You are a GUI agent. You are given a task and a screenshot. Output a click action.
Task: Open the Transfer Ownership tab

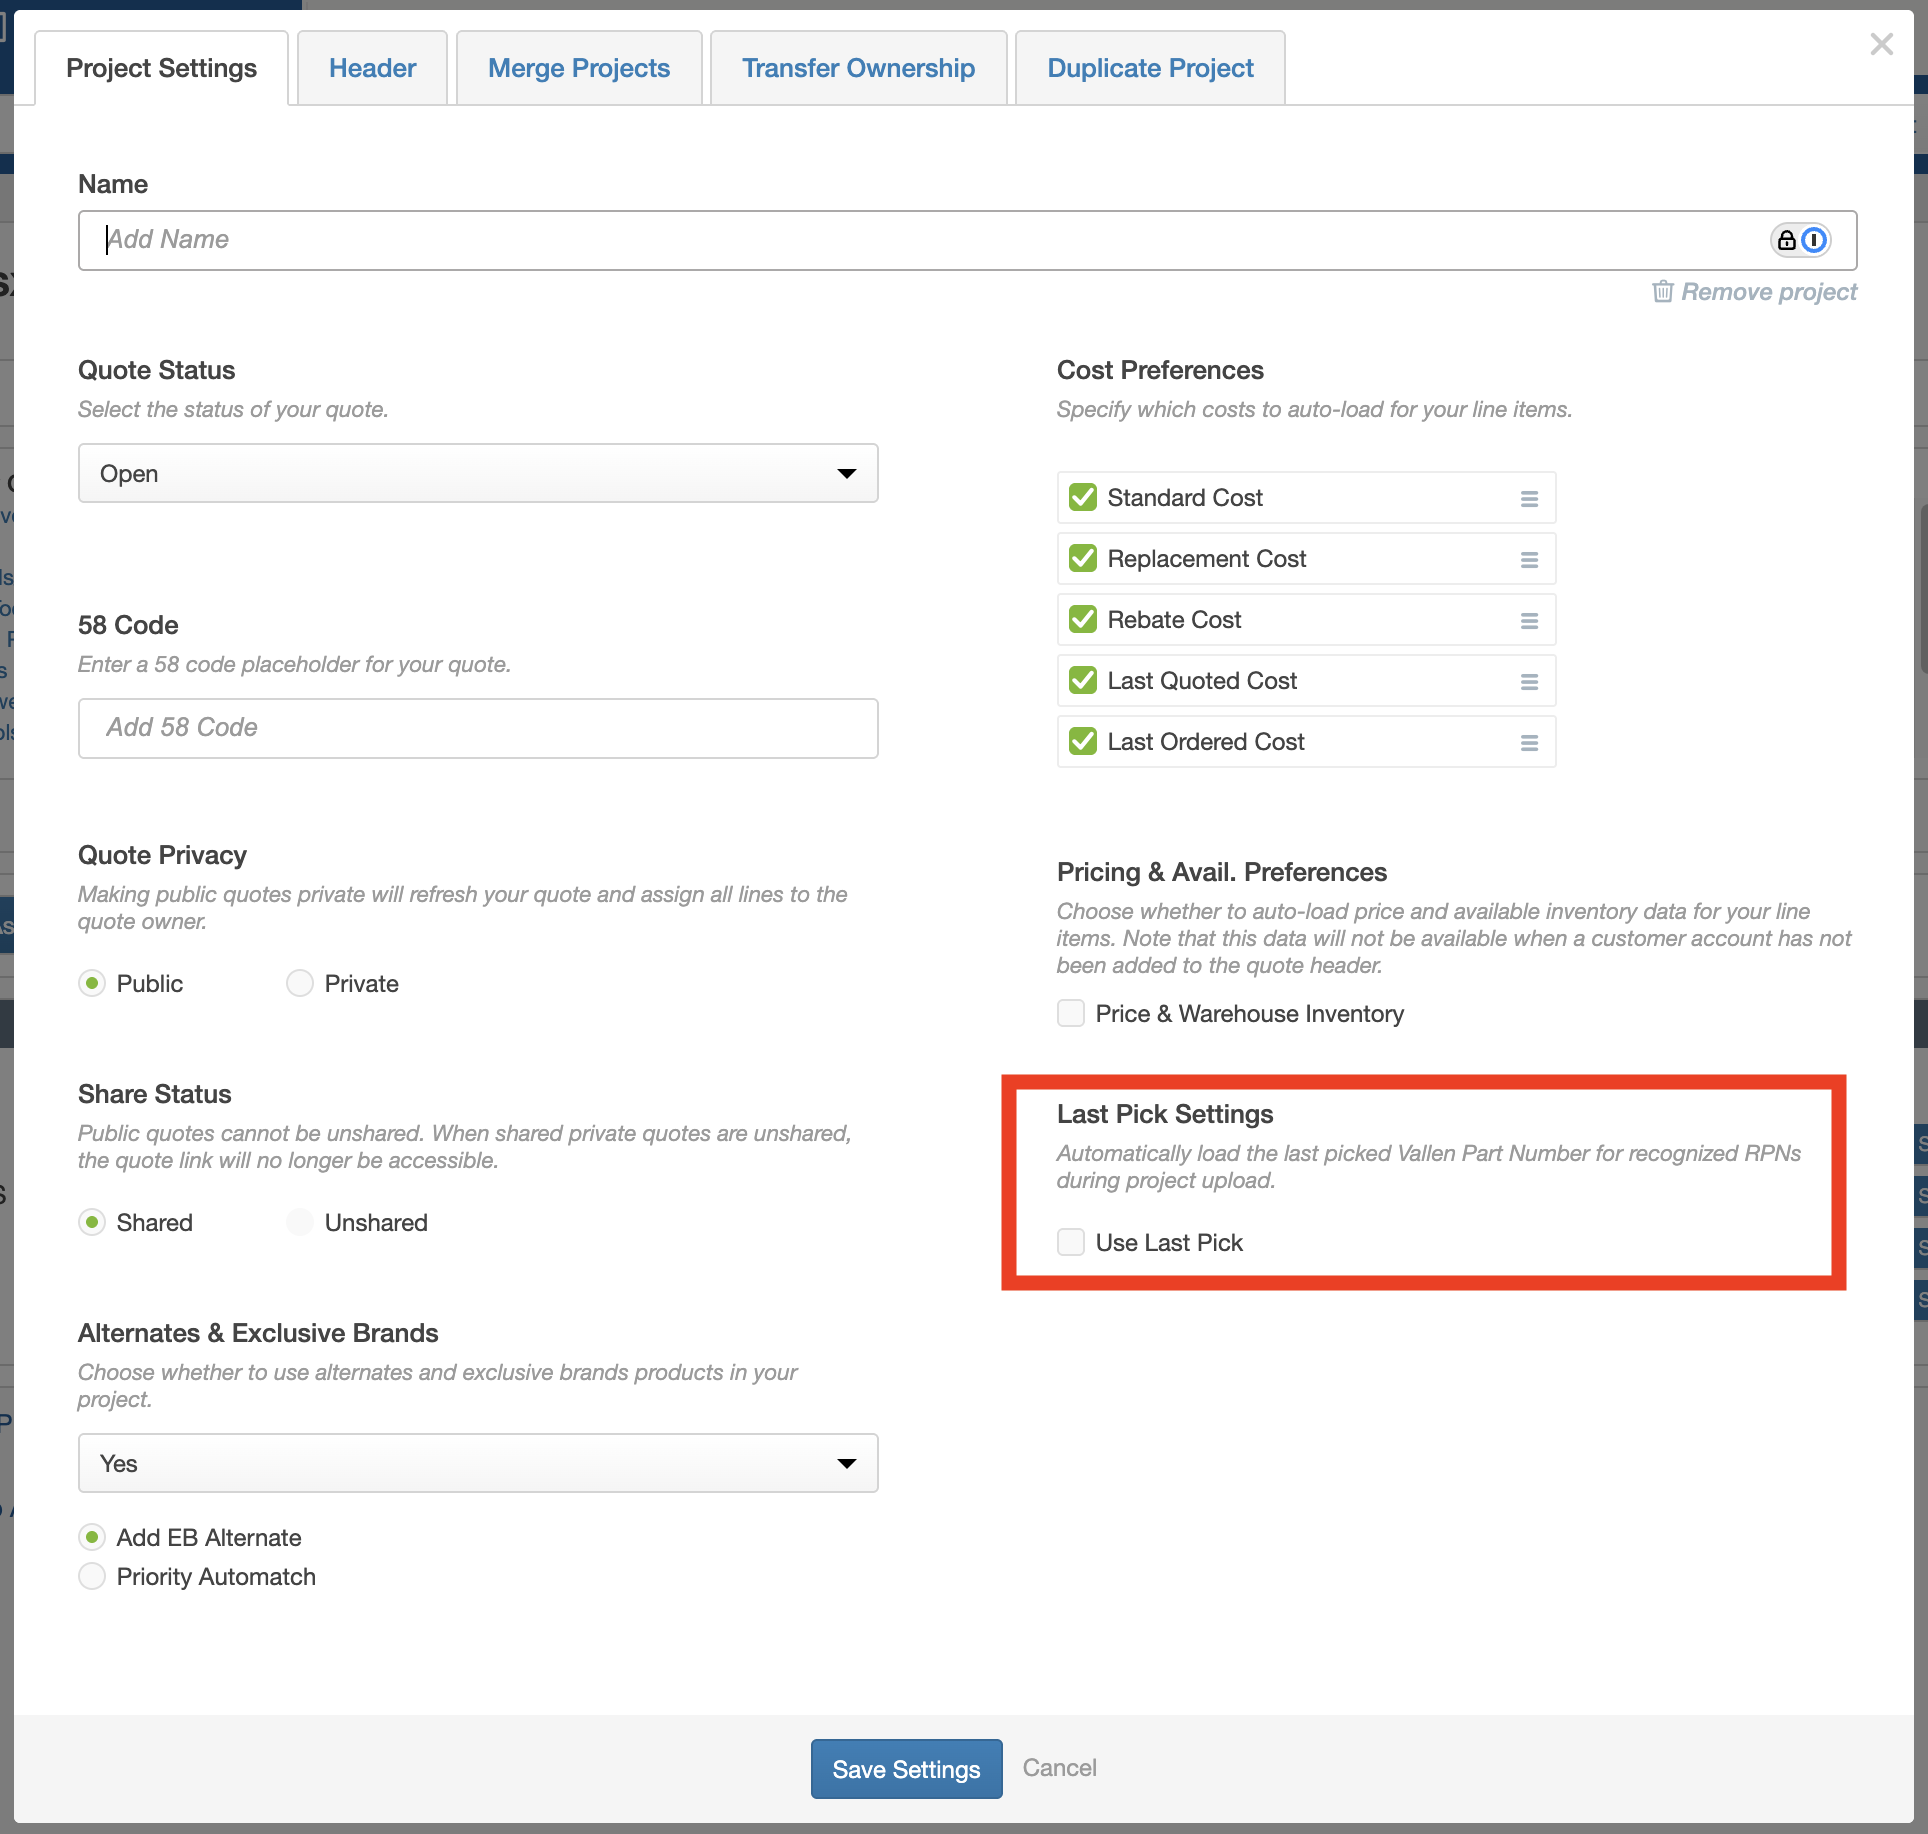pyautogui.click(x=858, y=68)
